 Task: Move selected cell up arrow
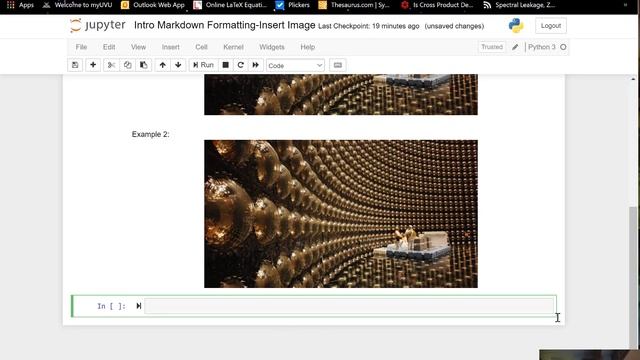click(x=162, y=65)
